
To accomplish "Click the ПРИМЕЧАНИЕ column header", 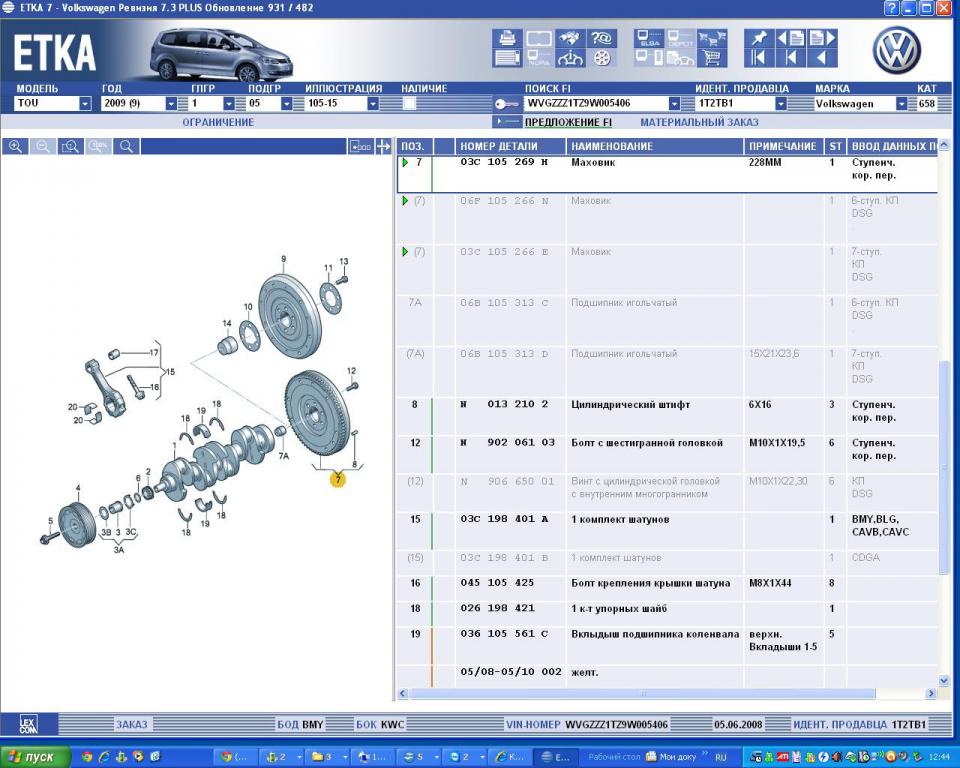I will pyautogui.click(x=782, y=146).
